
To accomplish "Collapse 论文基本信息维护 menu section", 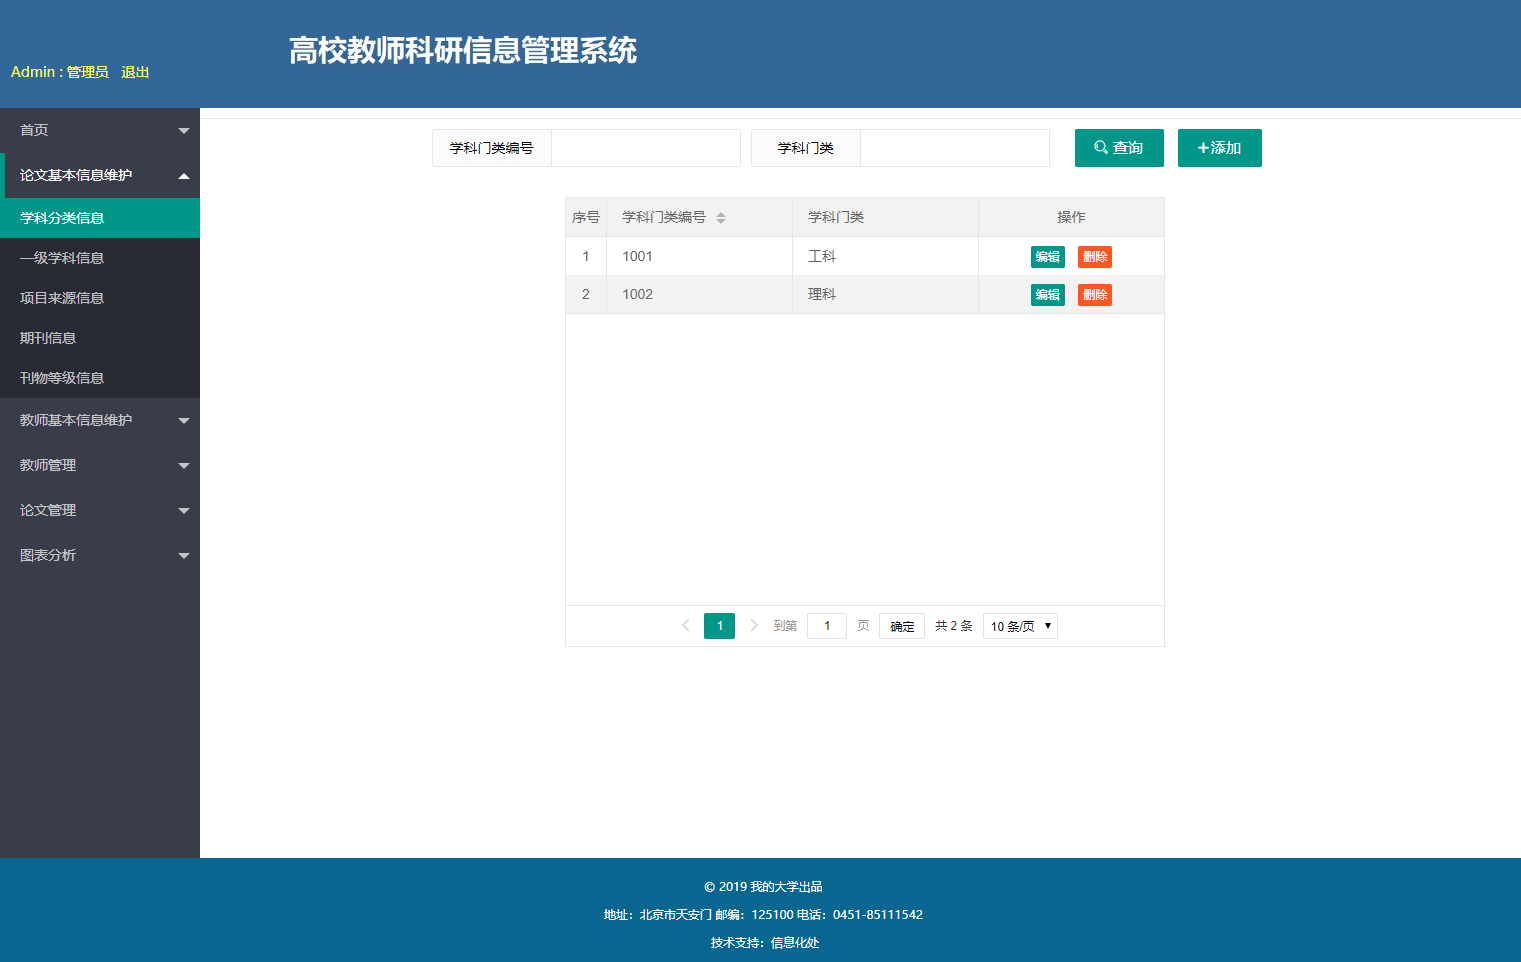I will [x=100, y=175].
